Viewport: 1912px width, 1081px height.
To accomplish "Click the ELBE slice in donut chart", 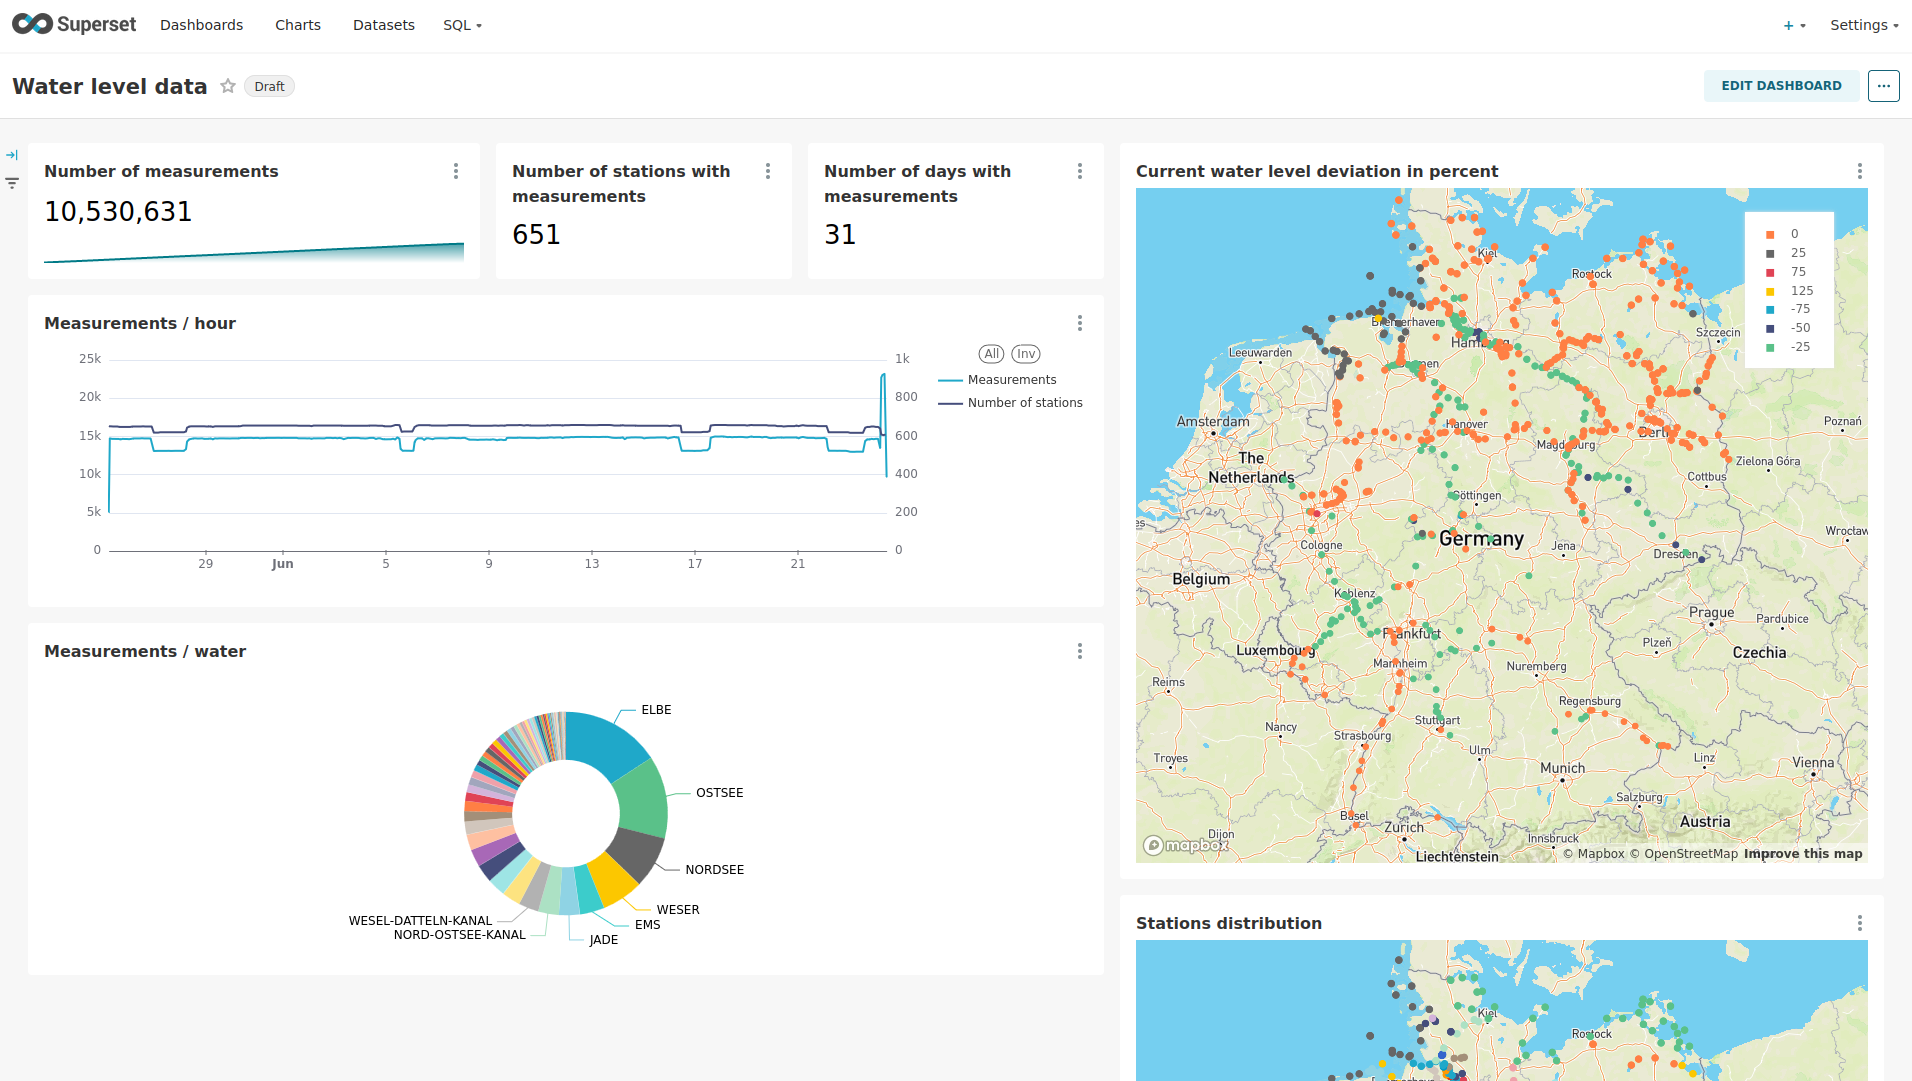I will (605, 743).
